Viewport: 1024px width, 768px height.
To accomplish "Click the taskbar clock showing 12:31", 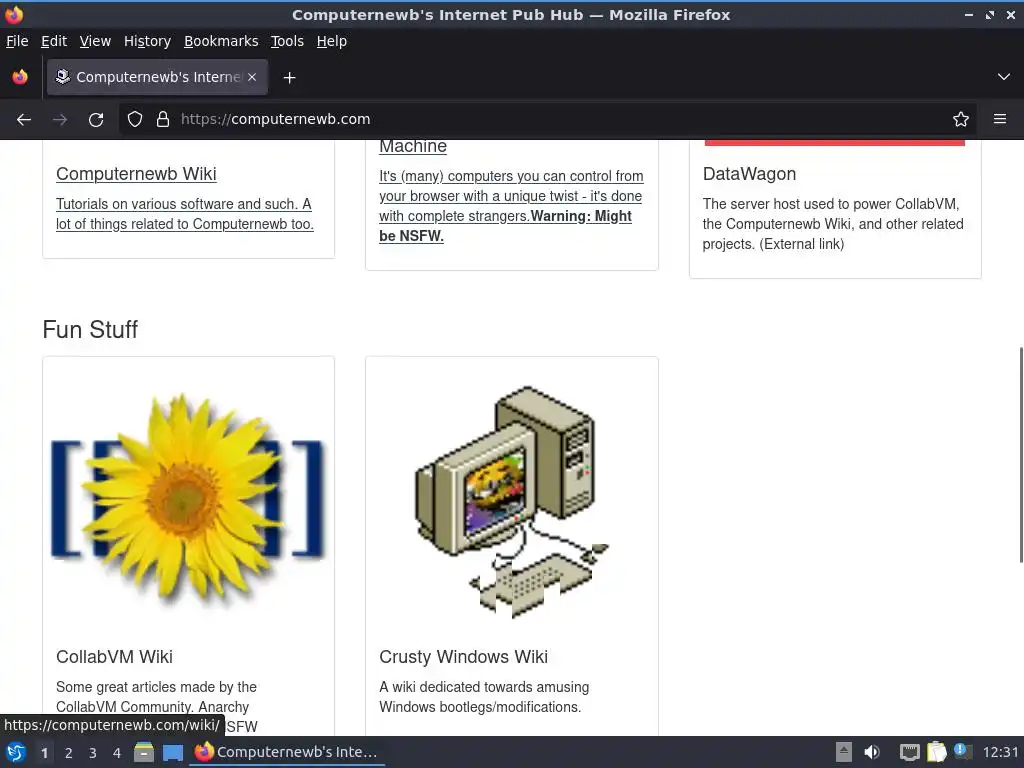I will (x=1000, y=752).
